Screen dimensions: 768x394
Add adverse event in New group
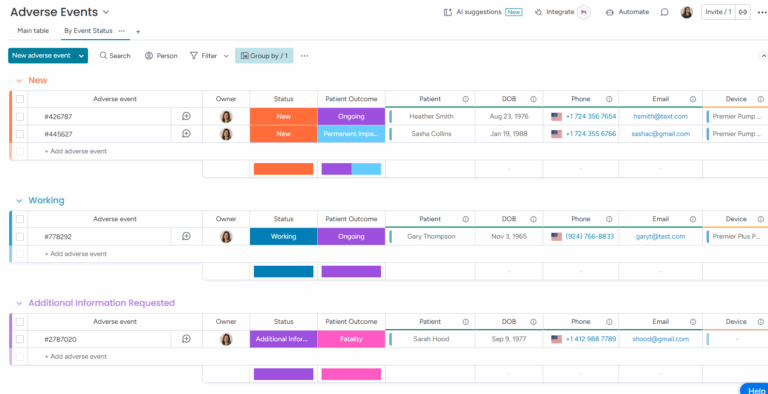[x=75, y=151]
